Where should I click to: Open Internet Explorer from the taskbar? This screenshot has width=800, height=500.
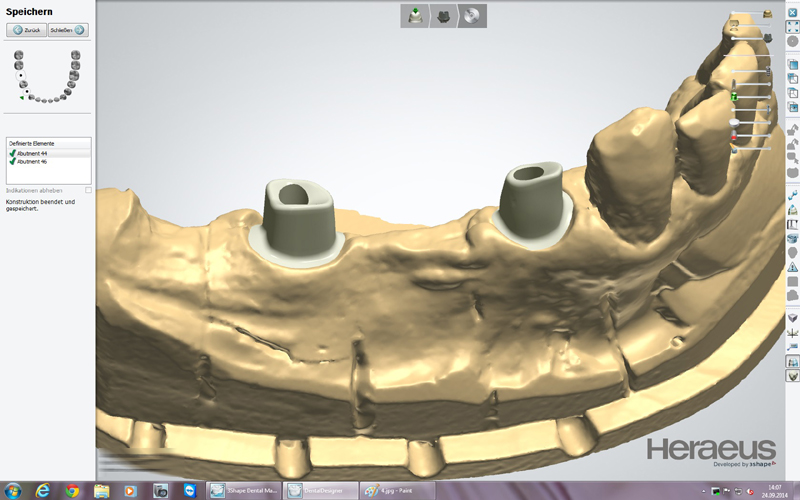coord(42,491)
